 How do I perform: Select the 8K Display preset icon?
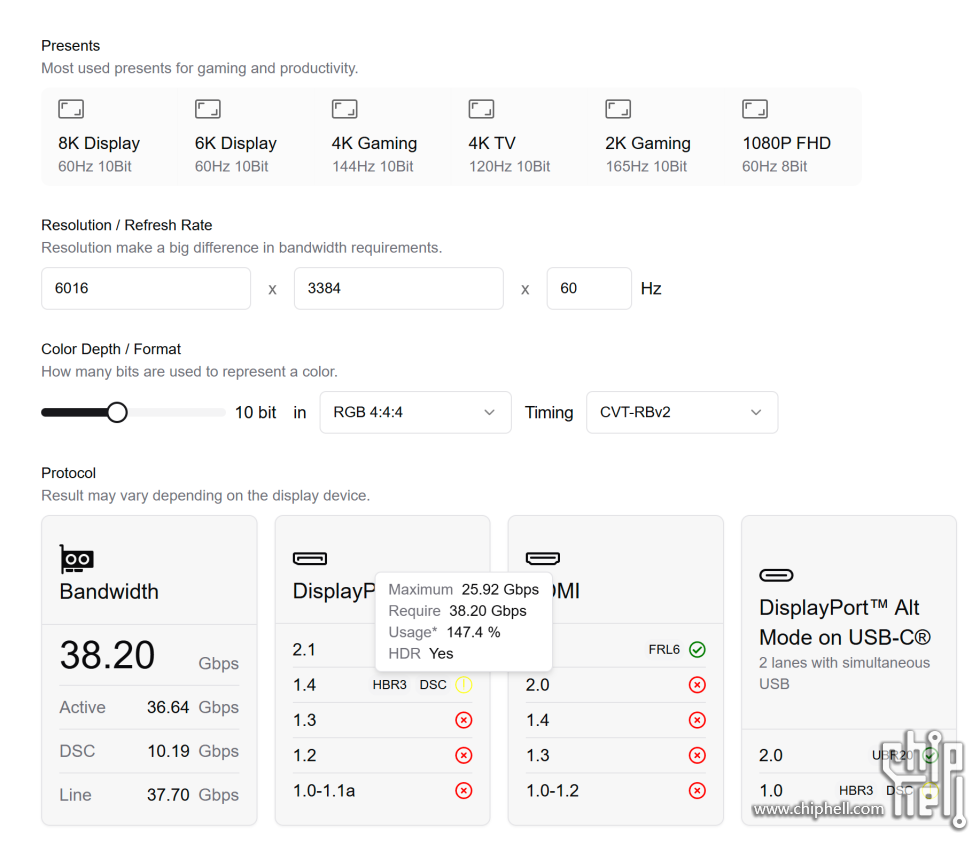click(71, 109)
